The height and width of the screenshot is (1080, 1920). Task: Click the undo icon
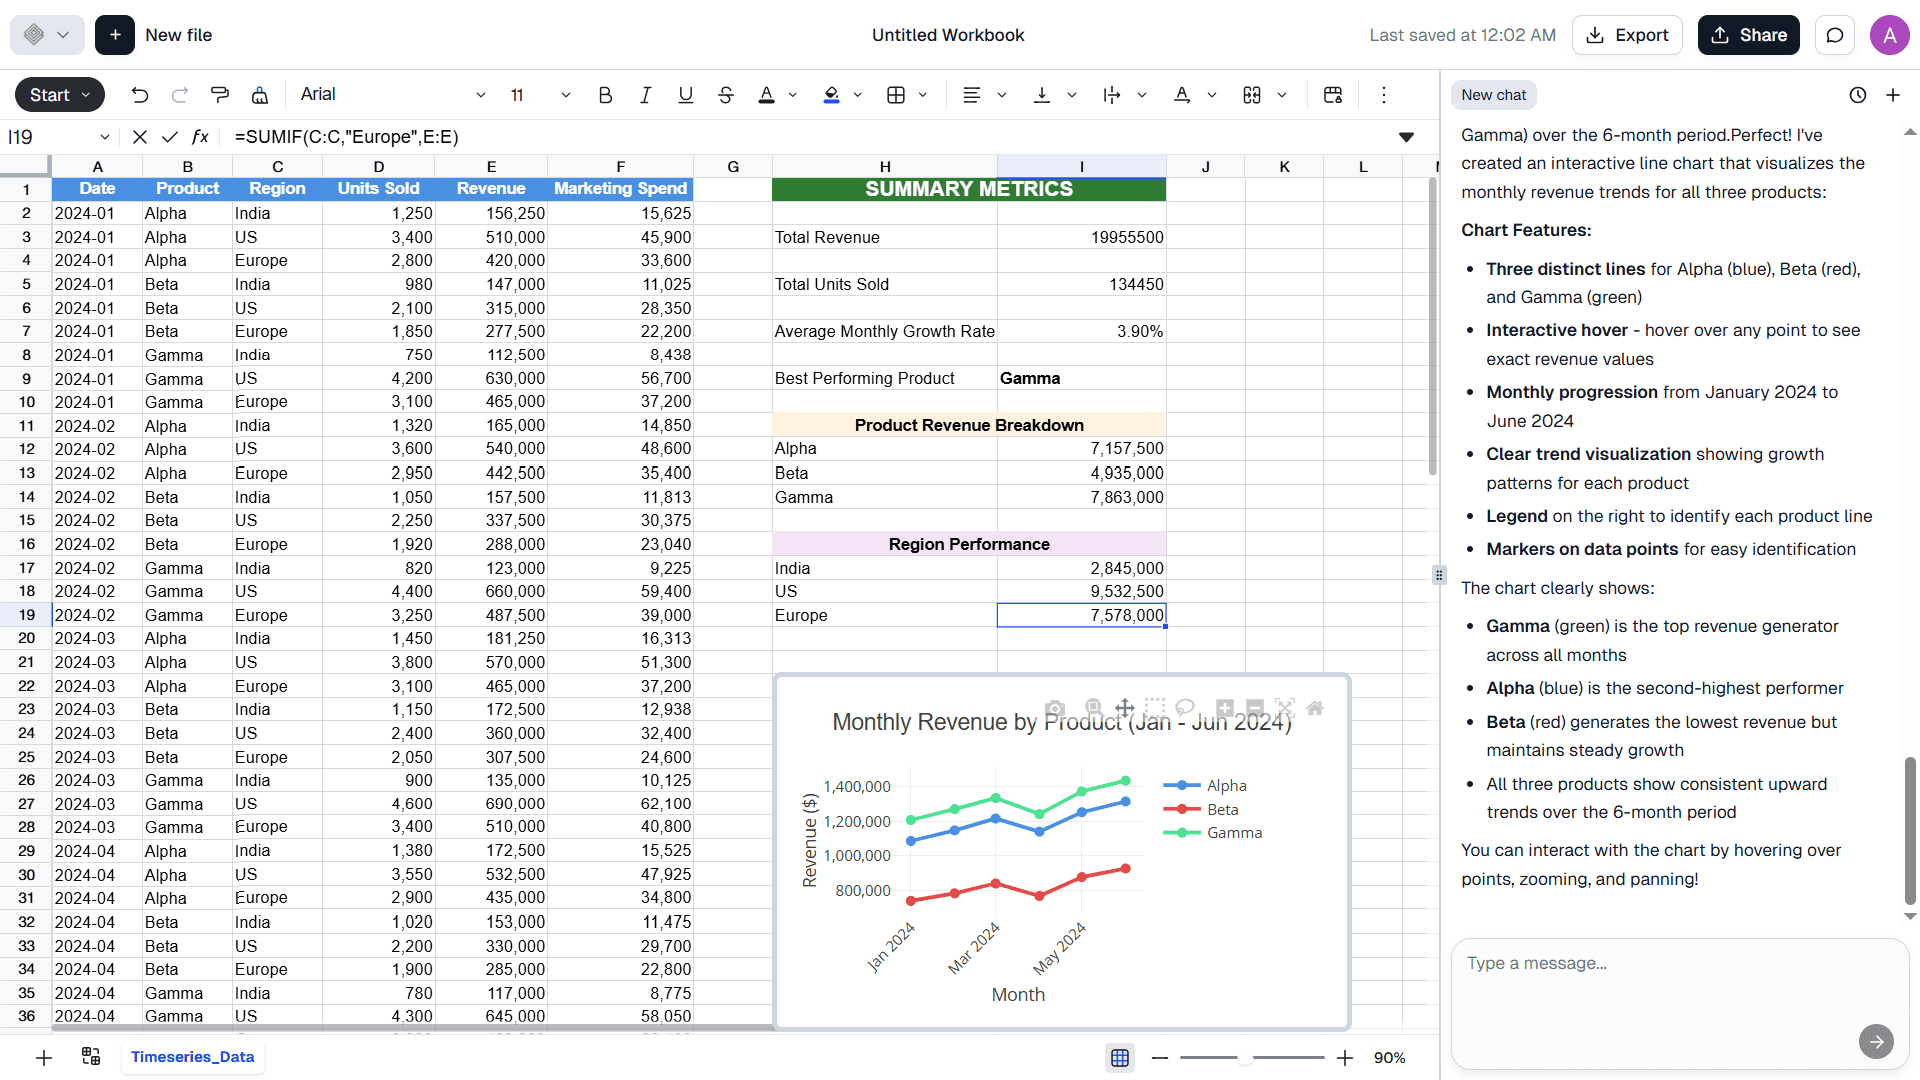coord(140,95)
